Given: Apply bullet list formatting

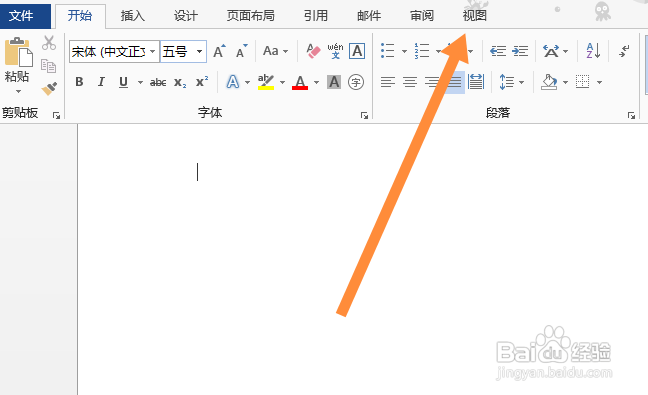Looking at the screenshot, I should (388, 51).
